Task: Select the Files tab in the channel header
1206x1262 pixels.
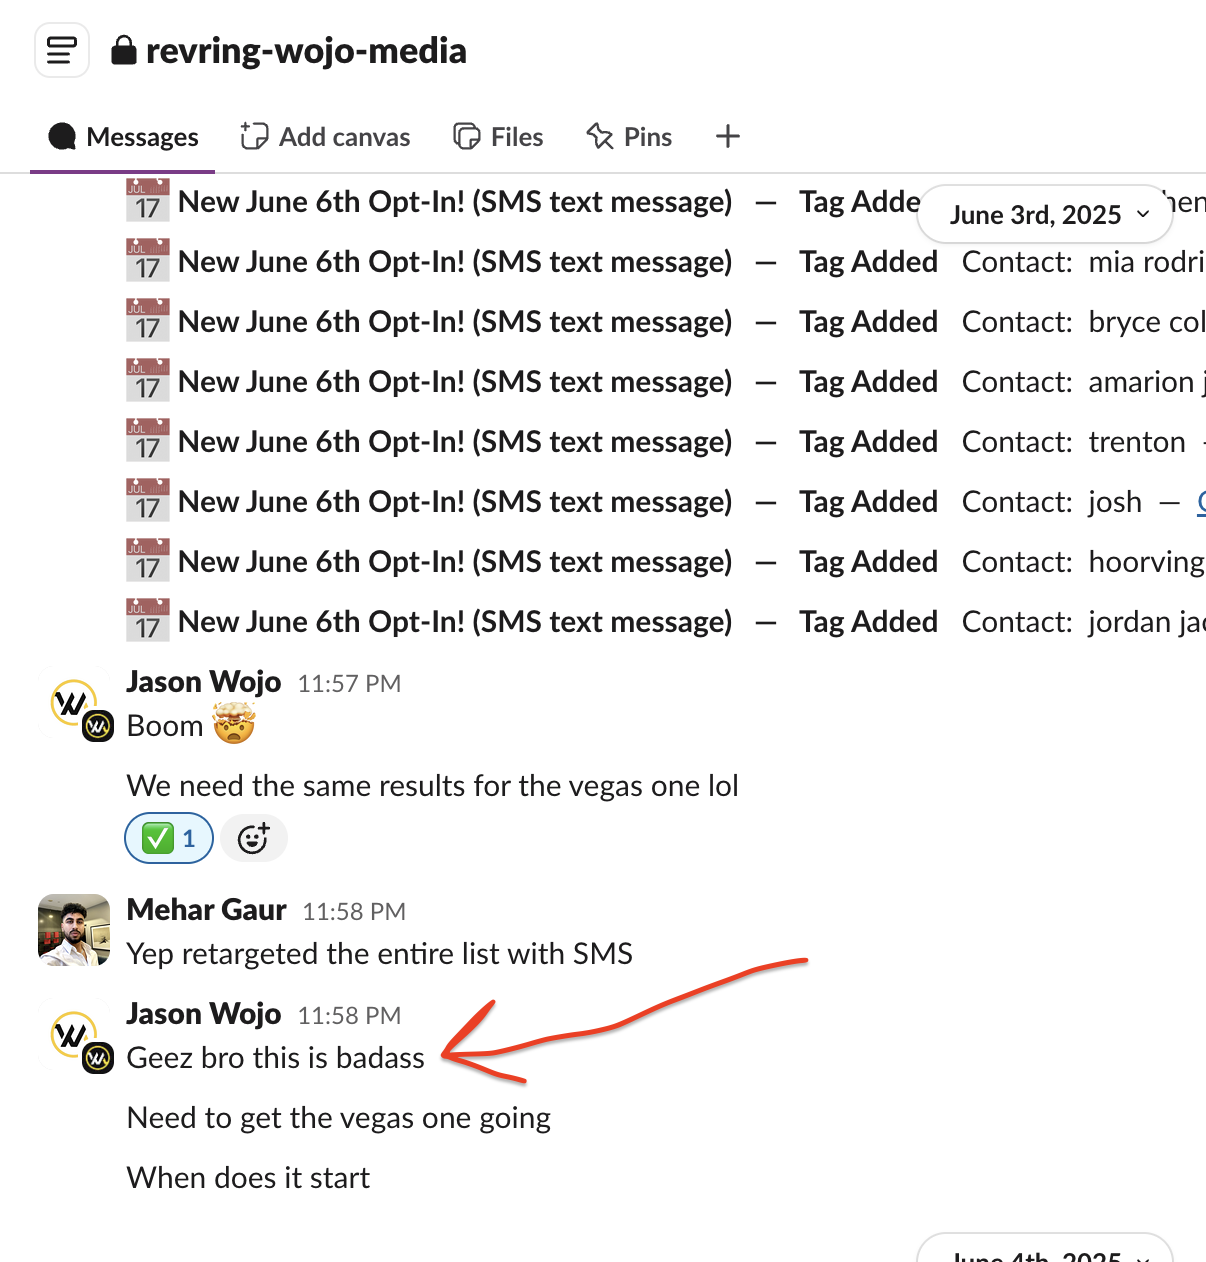Action: [517, 136]
